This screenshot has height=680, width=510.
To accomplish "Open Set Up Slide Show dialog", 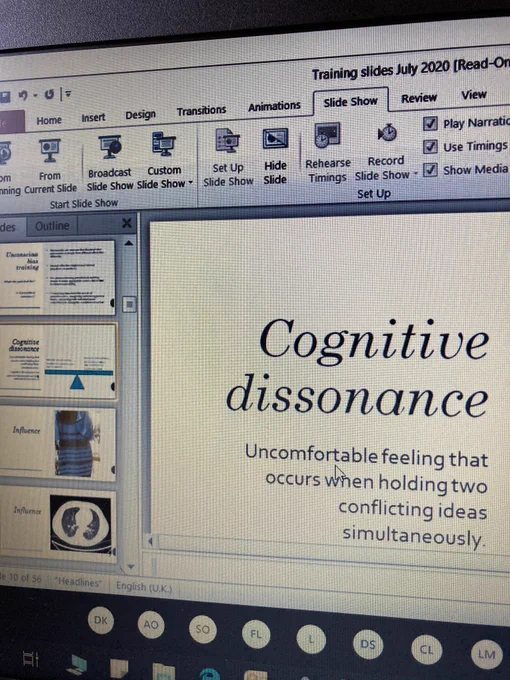I will click(x=228, y=158).
